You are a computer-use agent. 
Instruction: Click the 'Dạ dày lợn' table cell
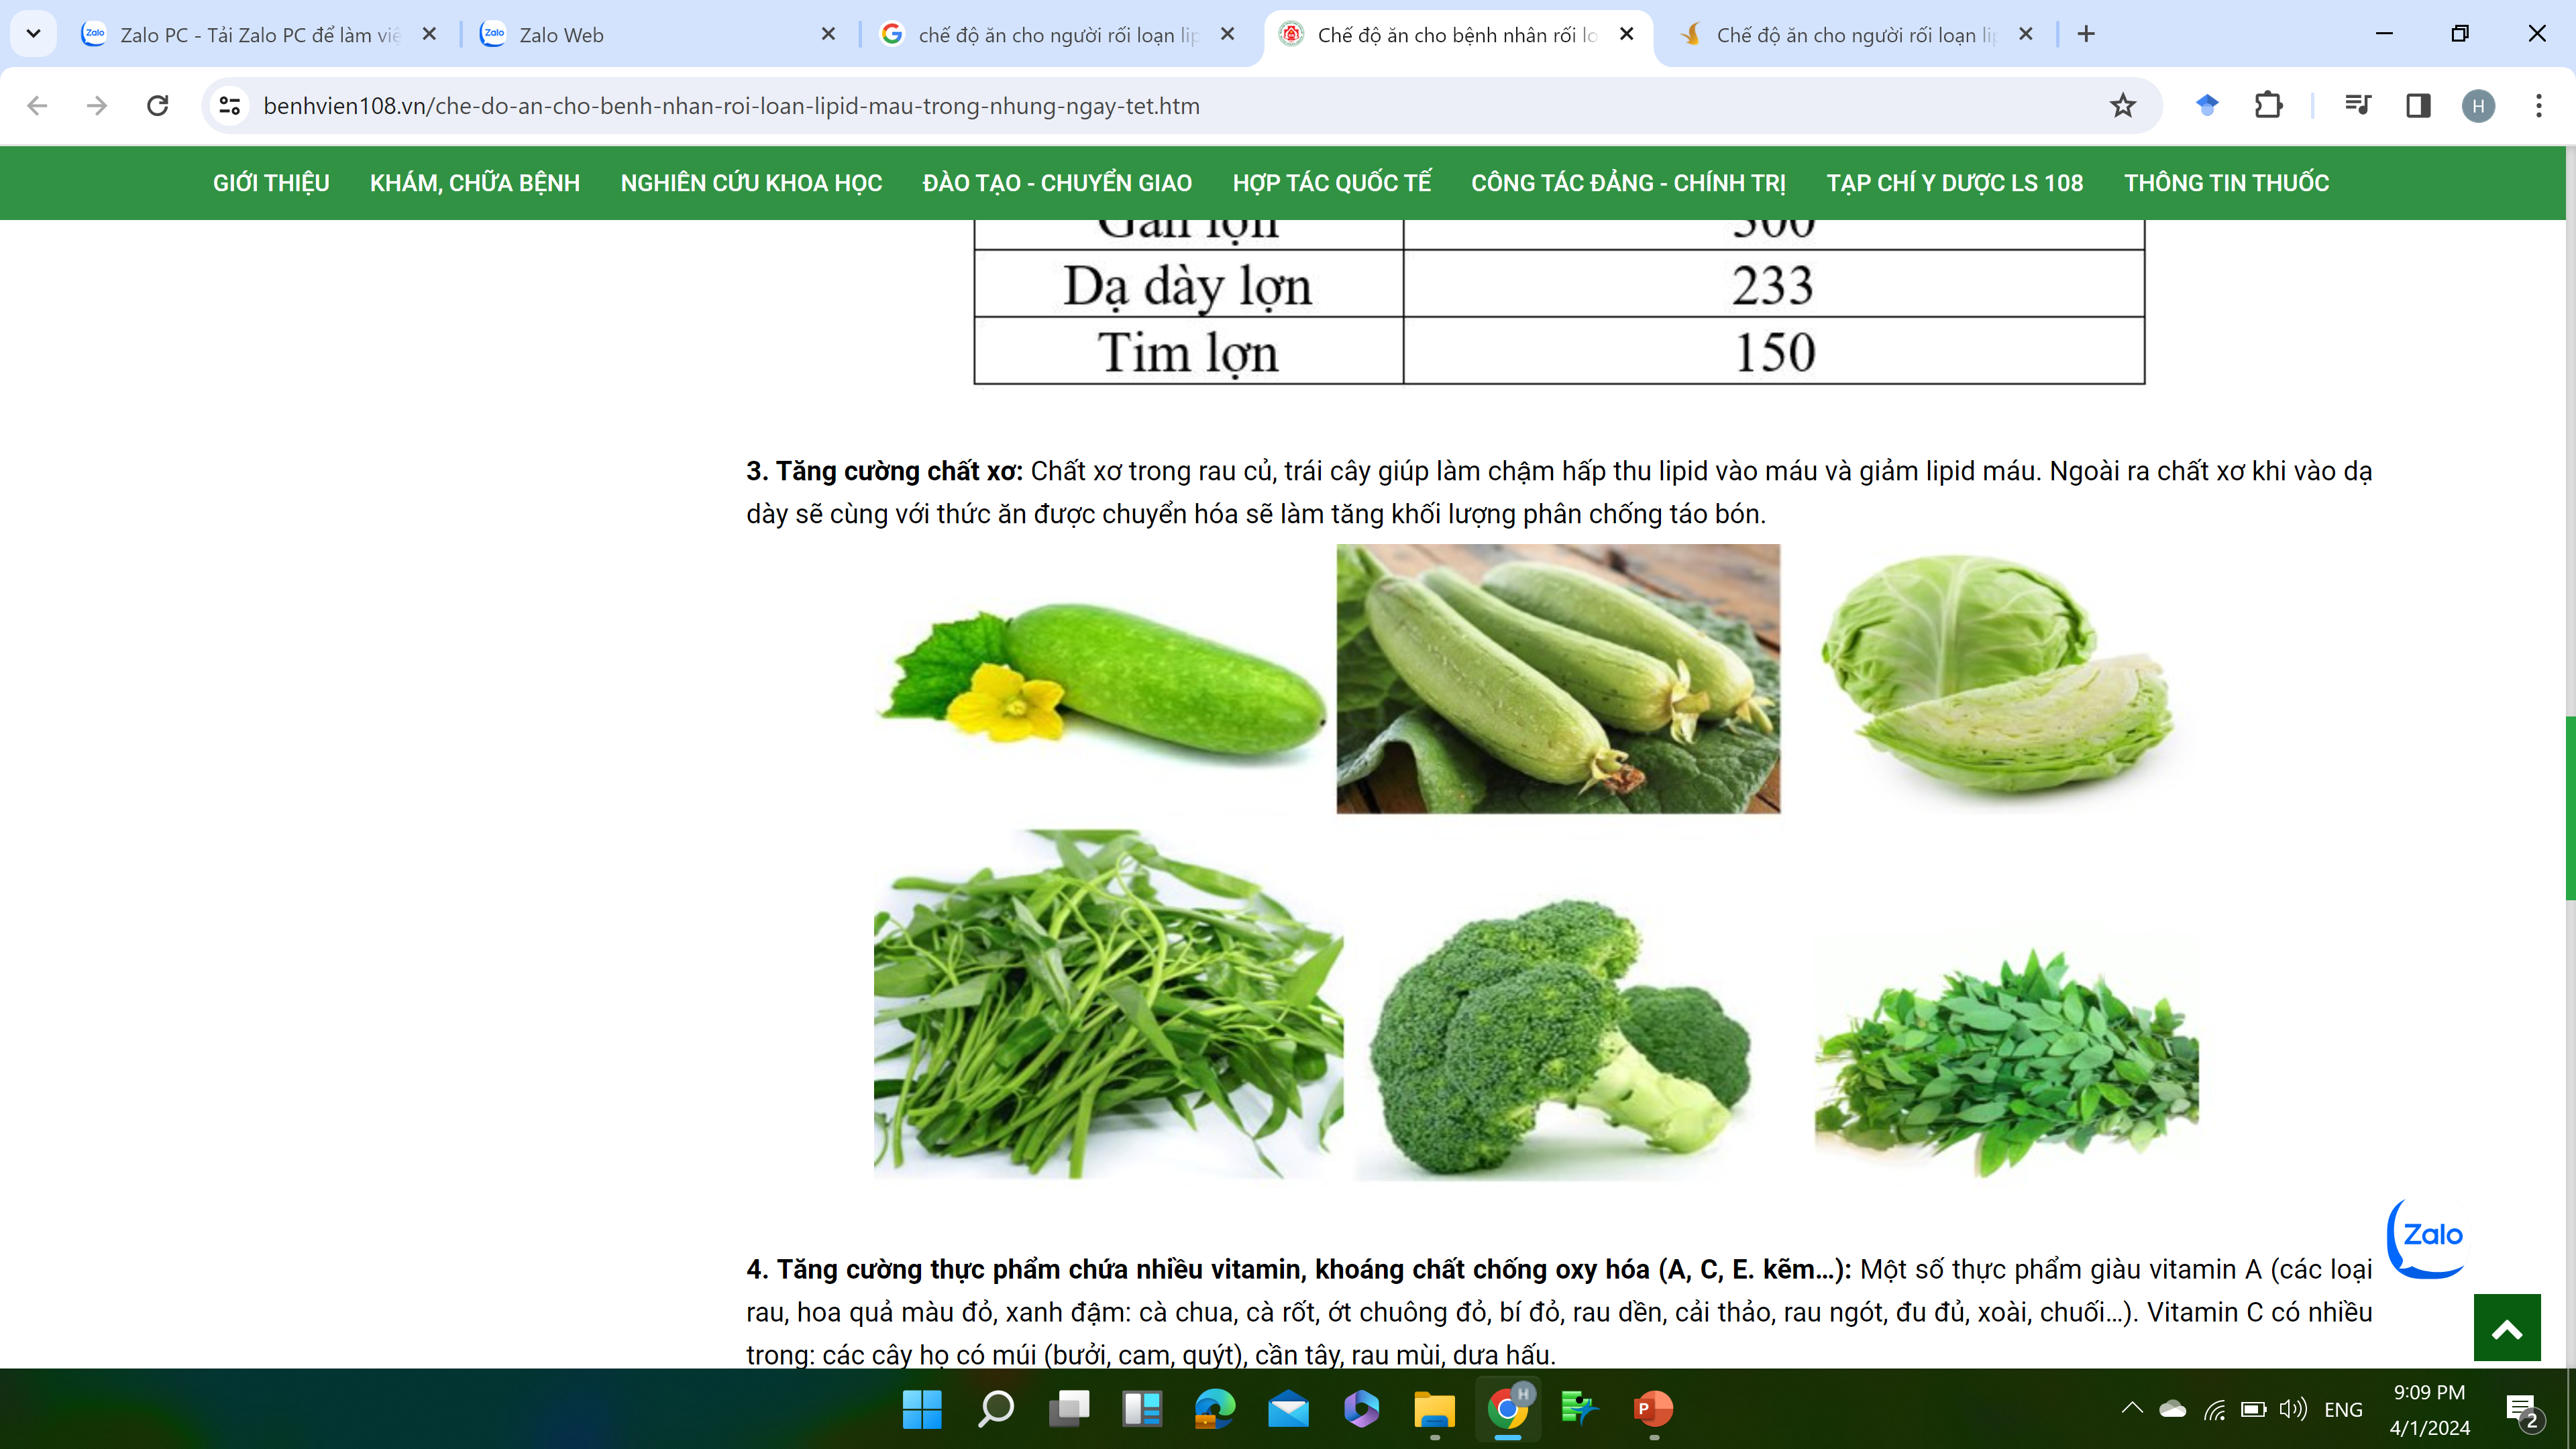(1188, 285)
